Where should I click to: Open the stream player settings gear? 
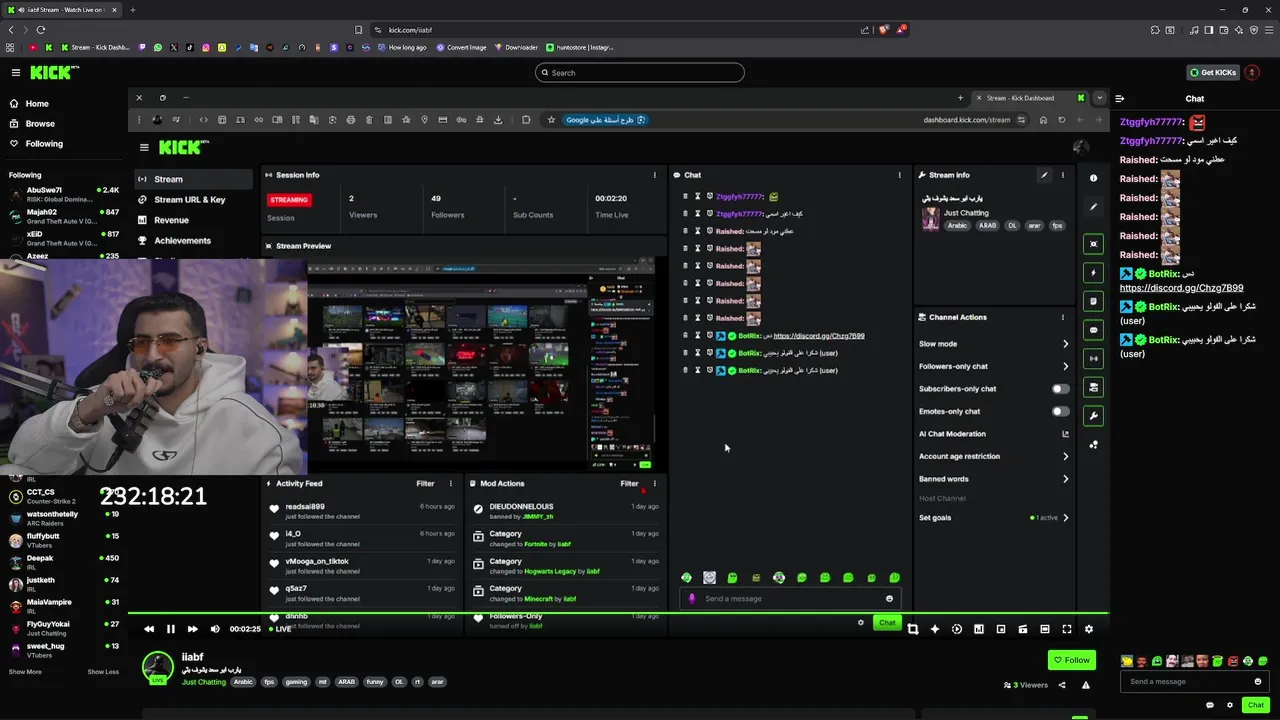[x=1089, y=629]
